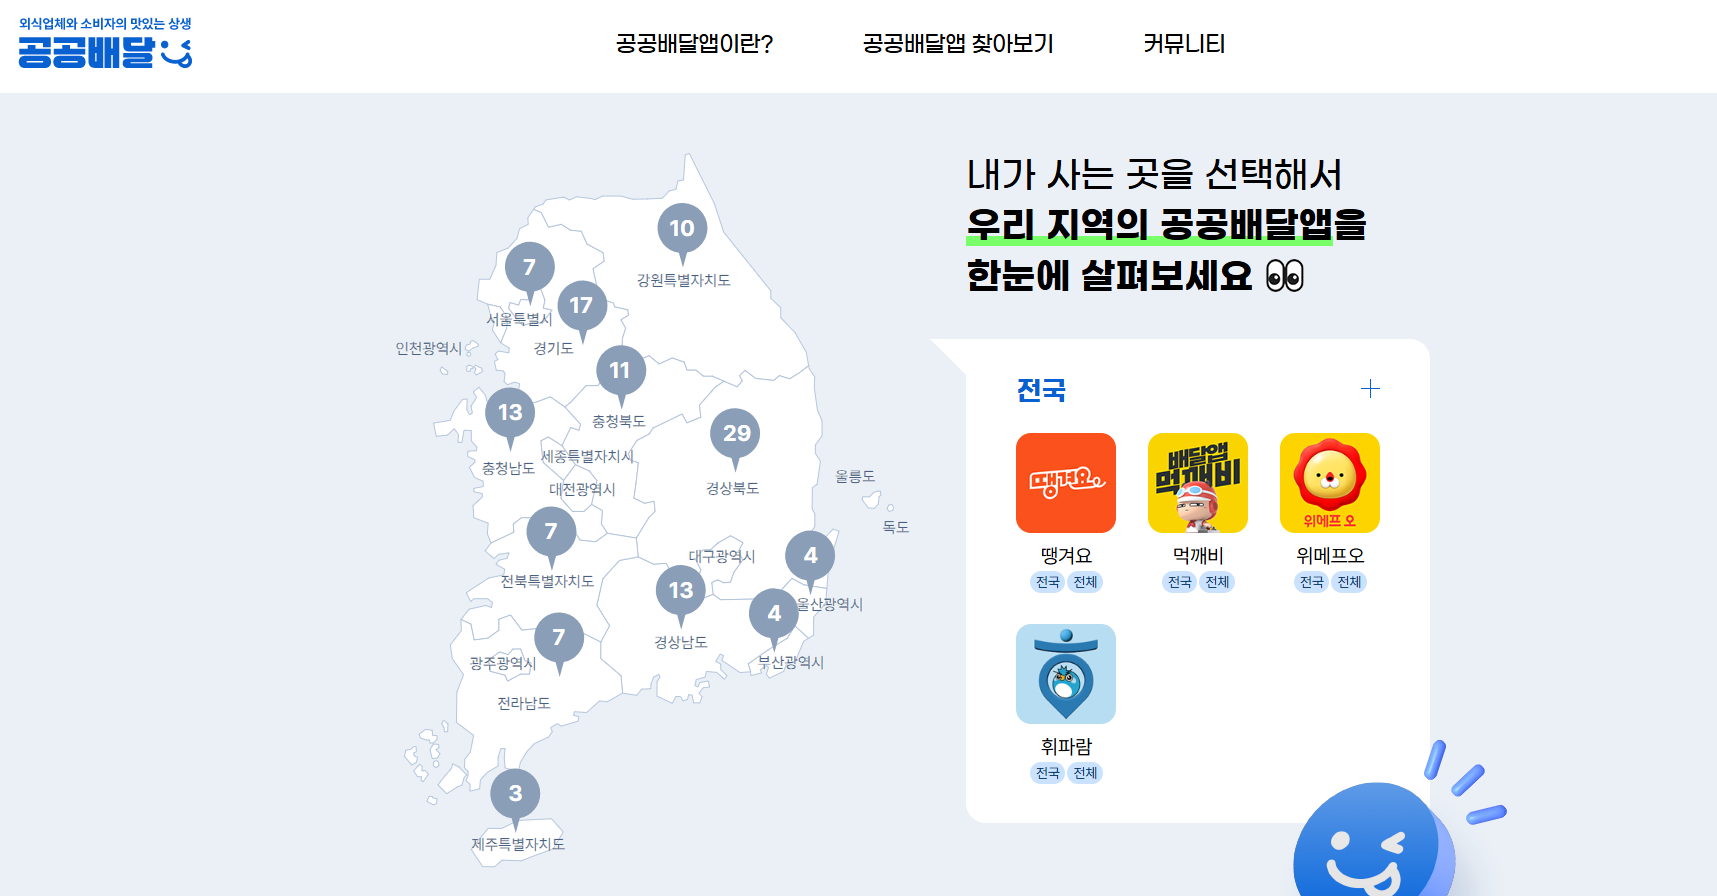Click the 휘파람 app name

1066,746
